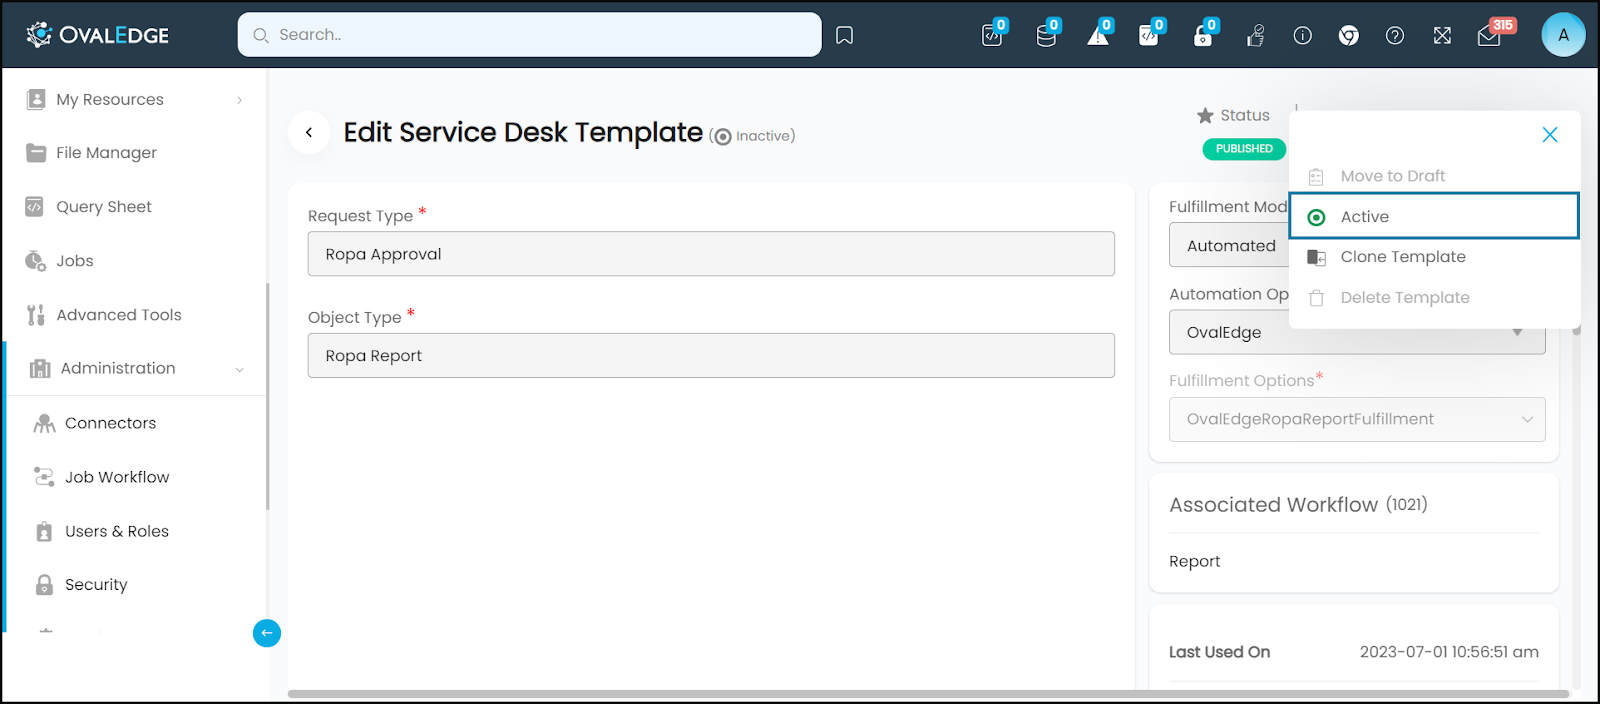
Task: Collapse sidebar with blue arrow button
Action: point(267,633)
